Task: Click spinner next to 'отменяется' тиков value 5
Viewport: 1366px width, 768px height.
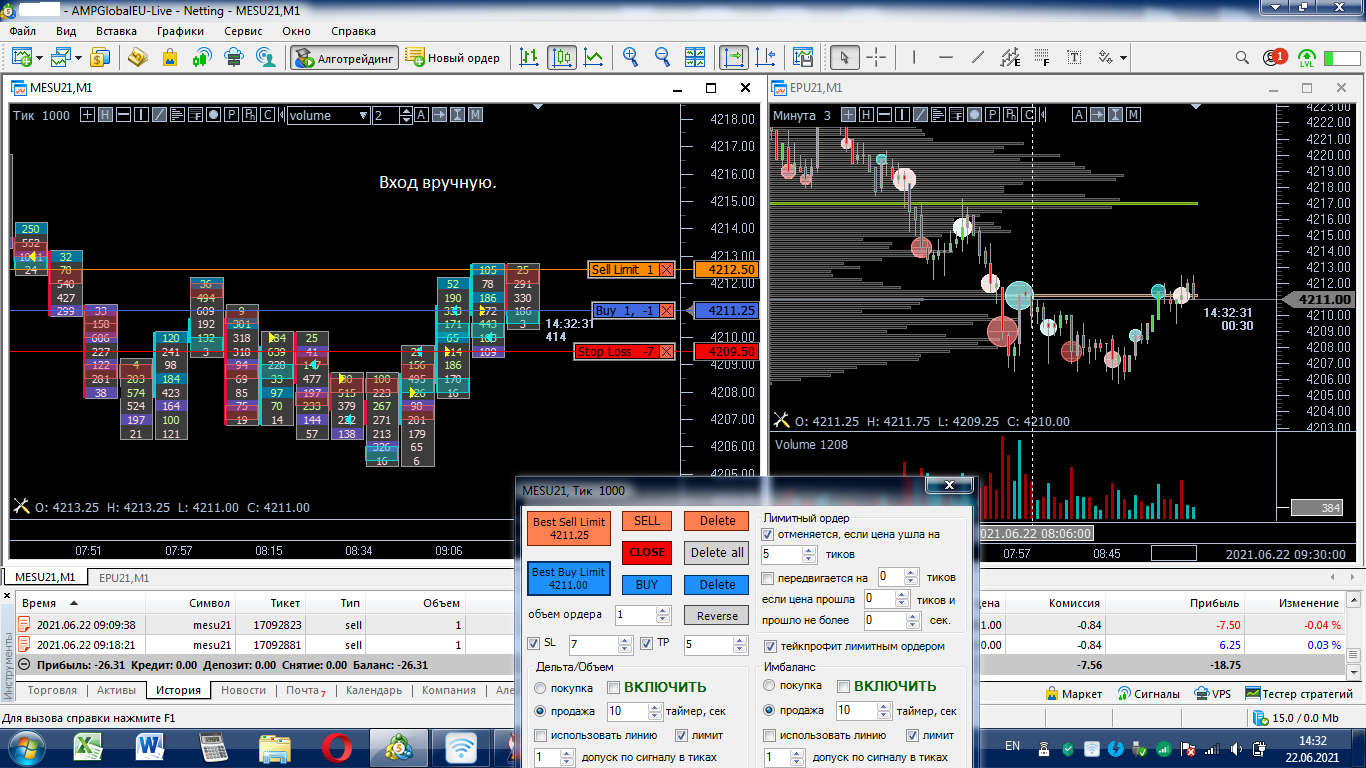Action: 809,554
